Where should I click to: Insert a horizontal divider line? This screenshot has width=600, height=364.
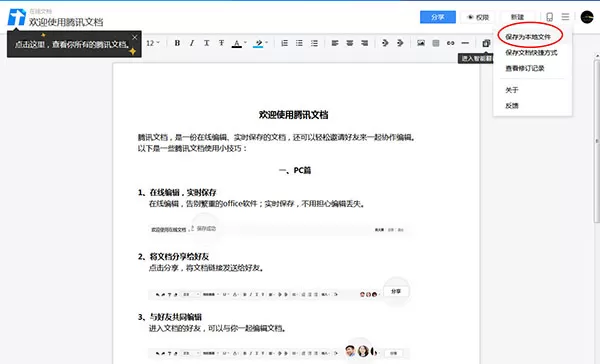coord(465,43)
